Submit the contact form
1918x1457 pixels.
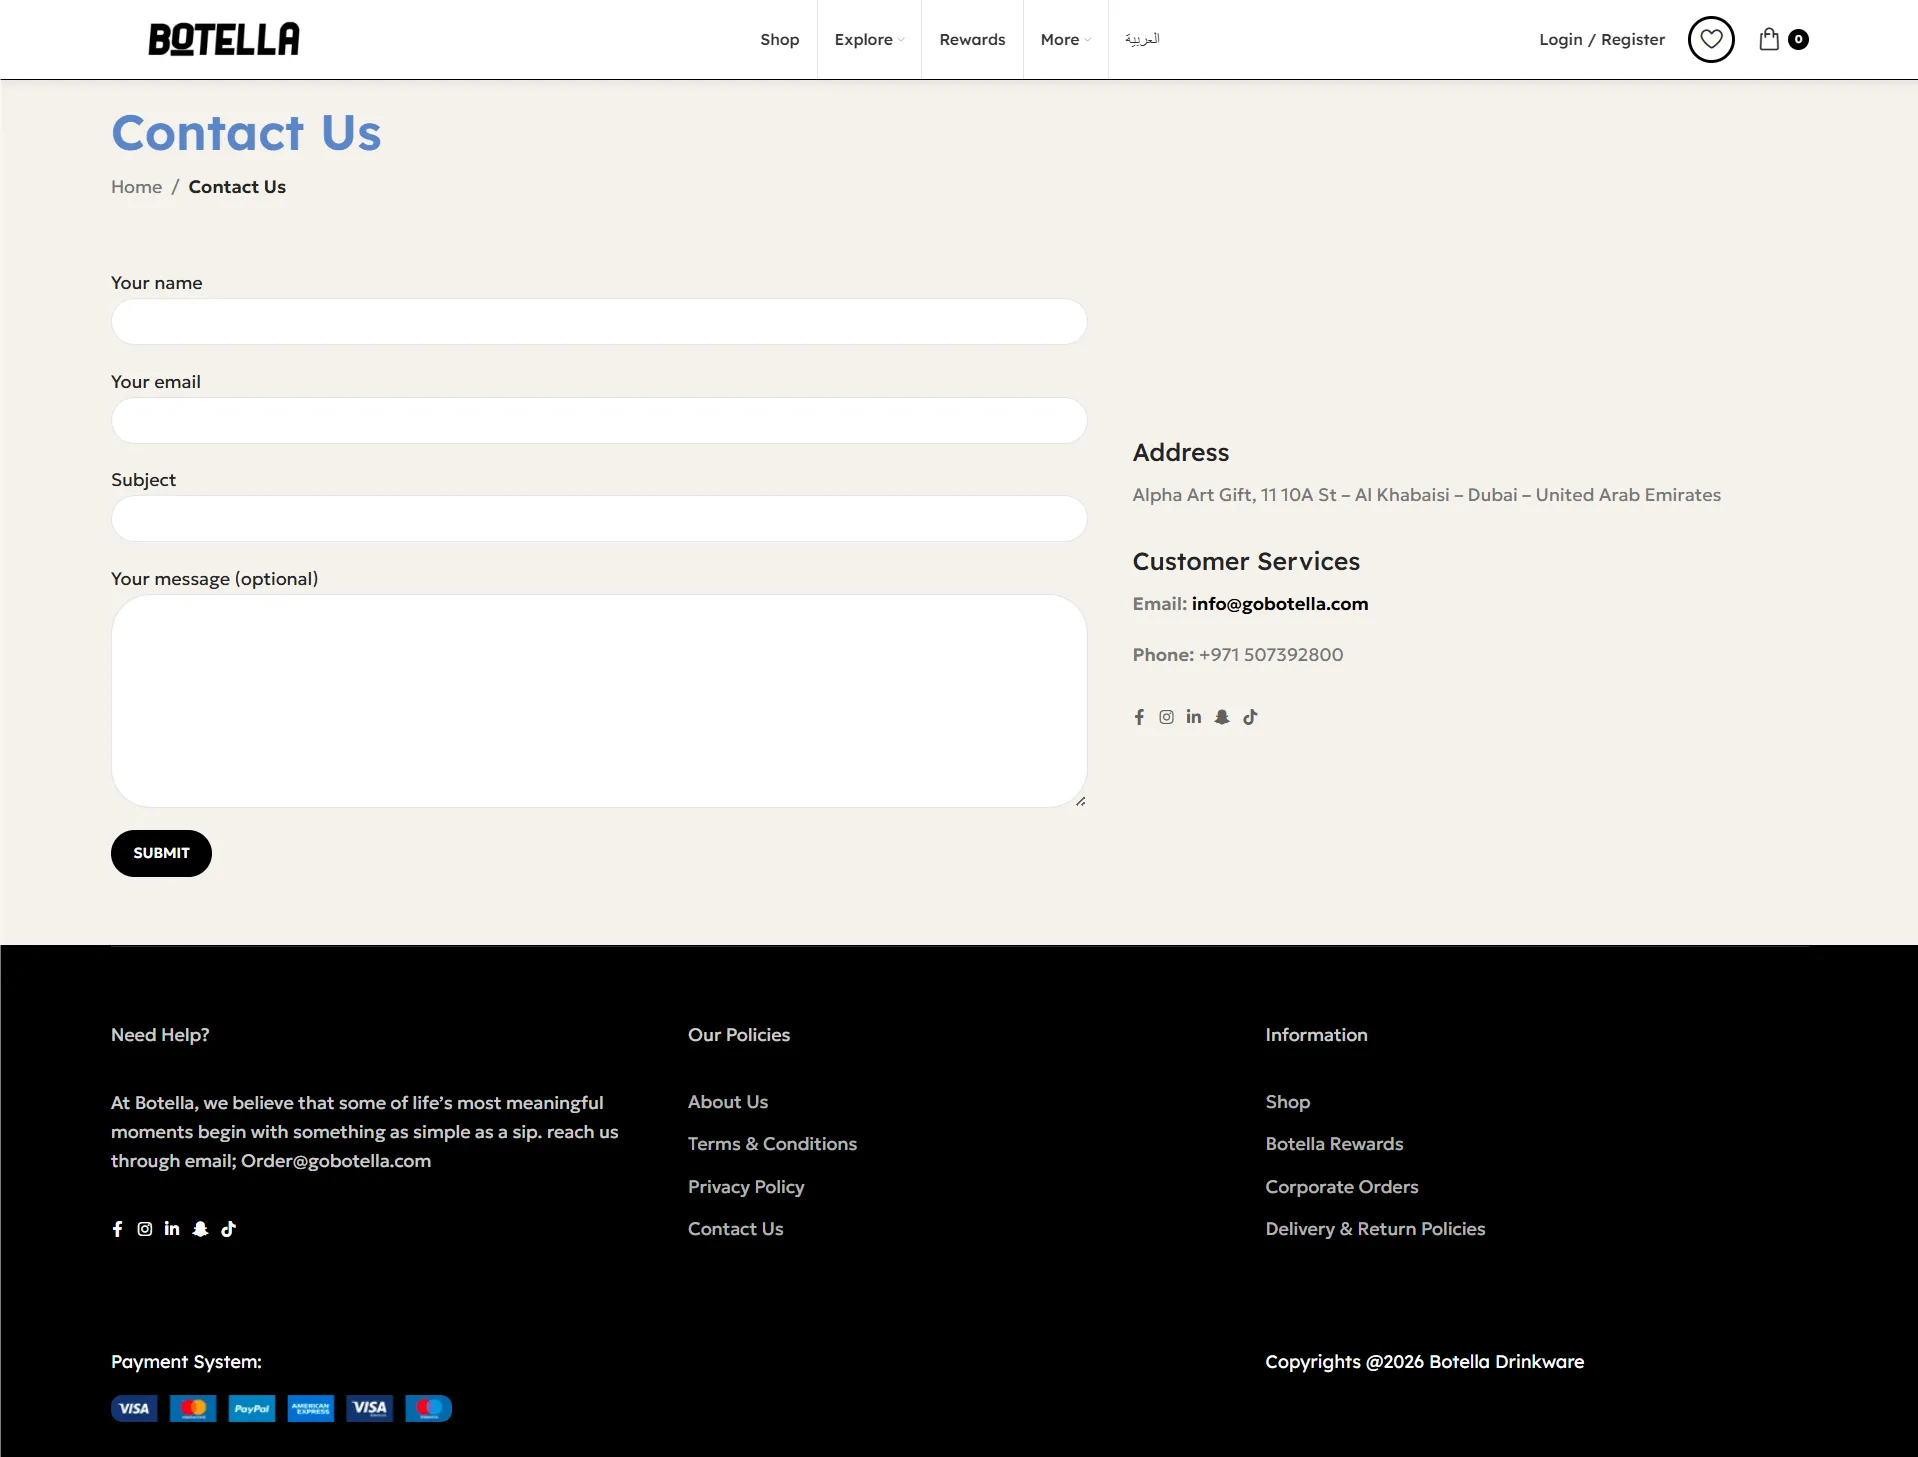click(x=161, y=853)
